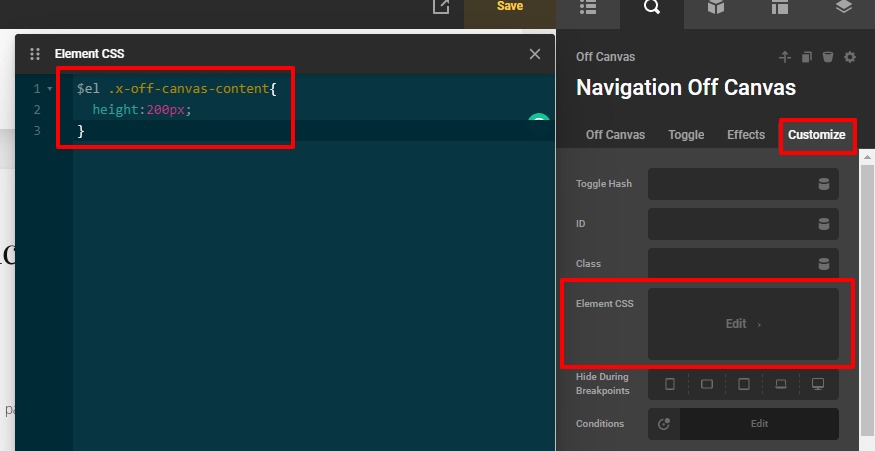Screen dimensions: 875x451
Task: Switch to the Effects tab
Action: point(746,135)
